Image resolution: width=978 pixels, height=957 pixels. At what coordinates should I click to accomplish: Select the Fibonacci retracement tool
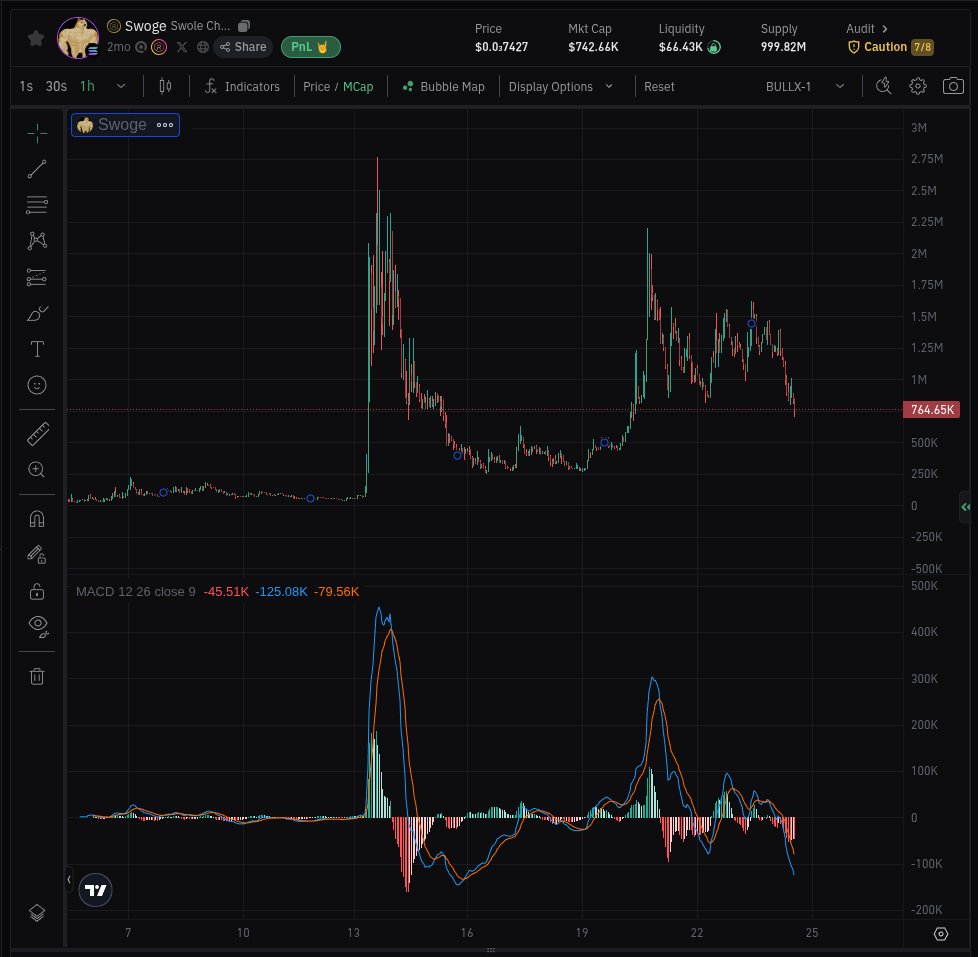(x=37, y=205)
